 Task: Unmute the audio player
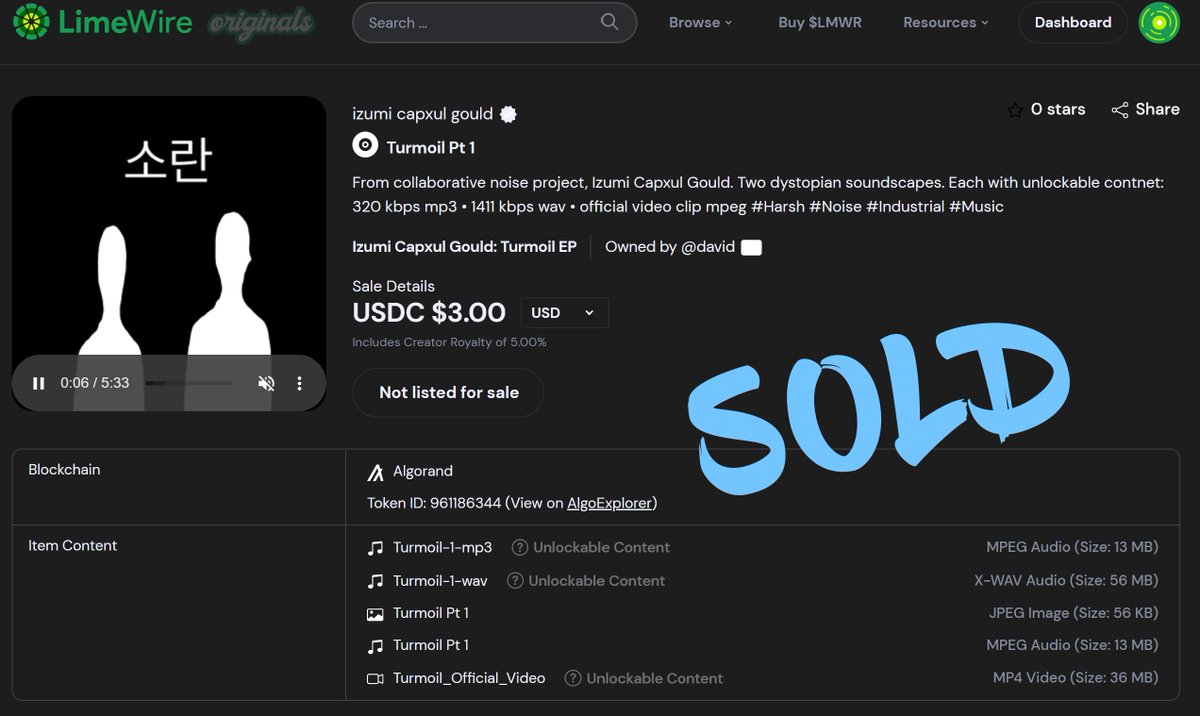click(266, 383)
